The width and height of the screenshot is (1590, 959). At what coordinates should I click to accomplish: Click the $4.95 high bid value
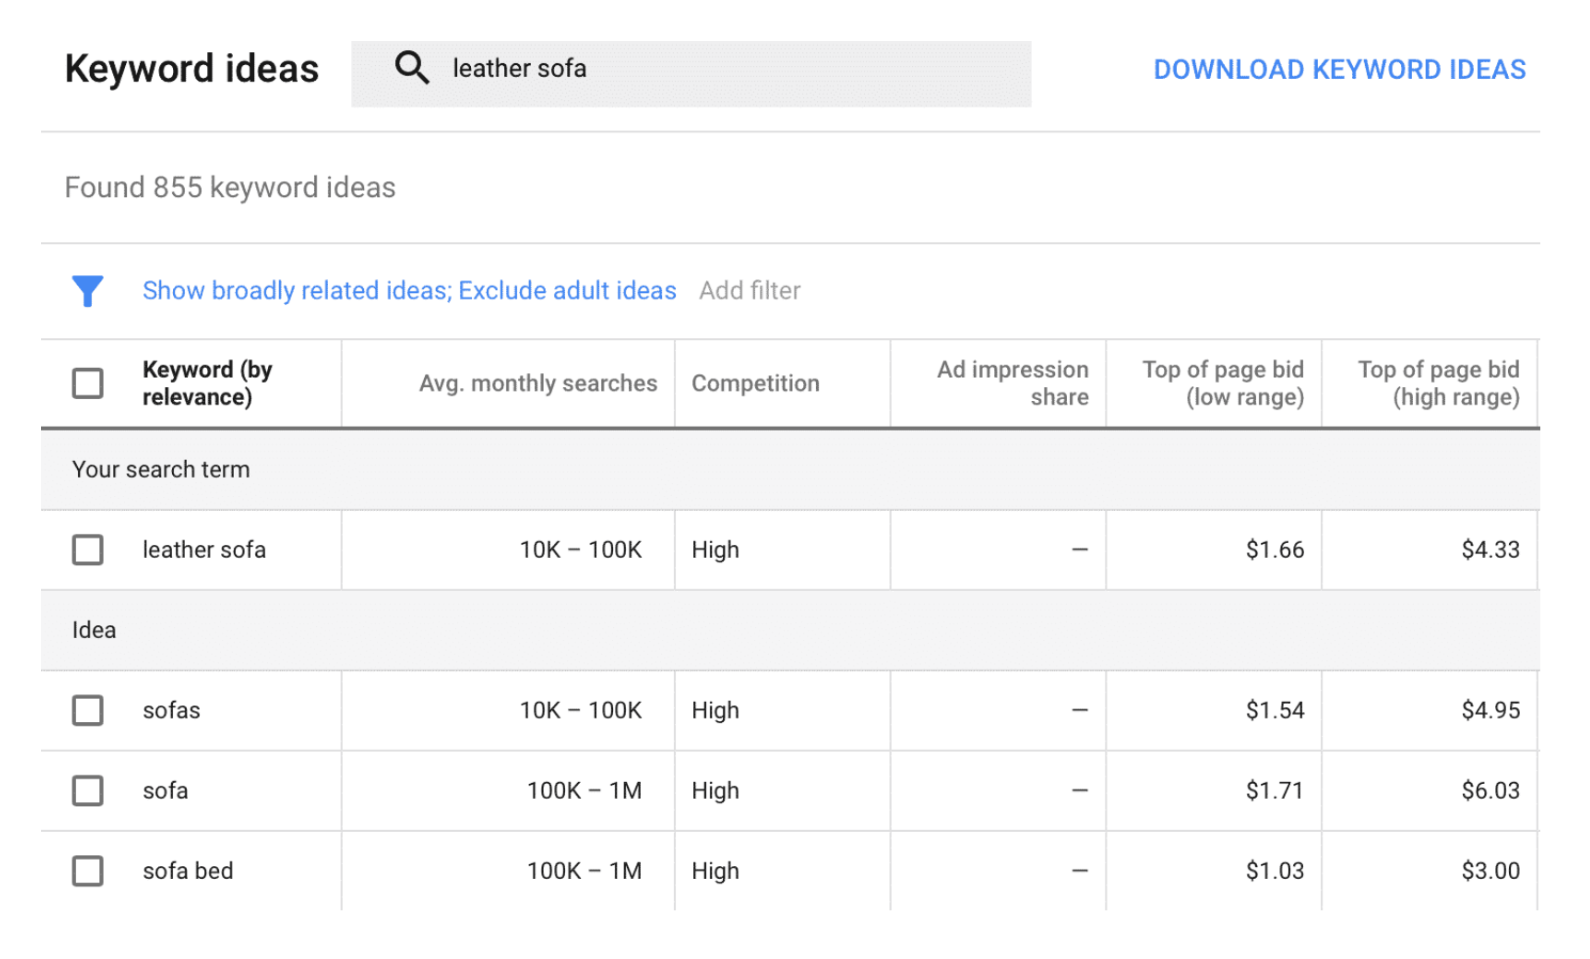click(1490, 711)
